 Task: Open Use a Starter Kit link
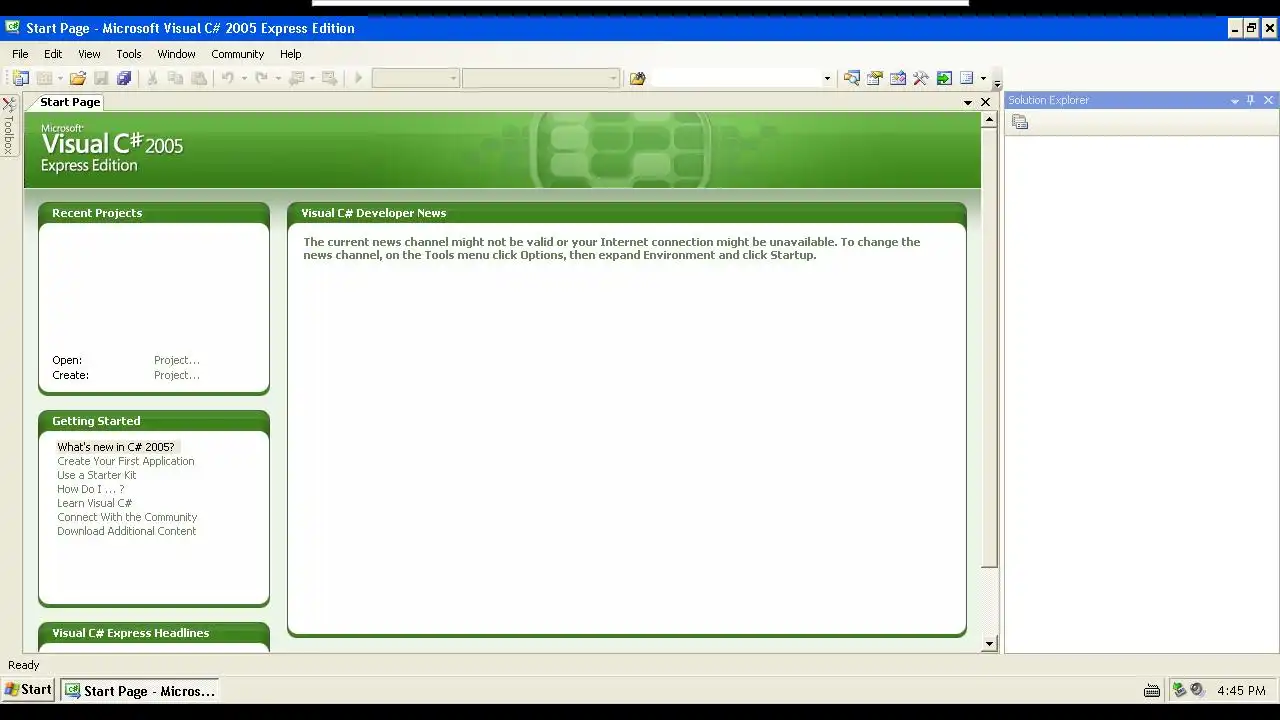[x=97, y=475]
